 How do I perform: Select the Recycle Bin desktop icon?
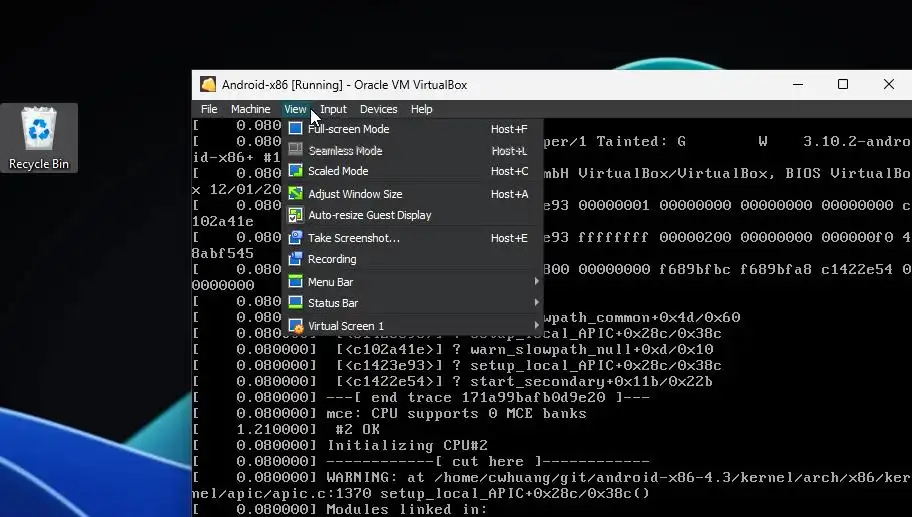point(39,138)
